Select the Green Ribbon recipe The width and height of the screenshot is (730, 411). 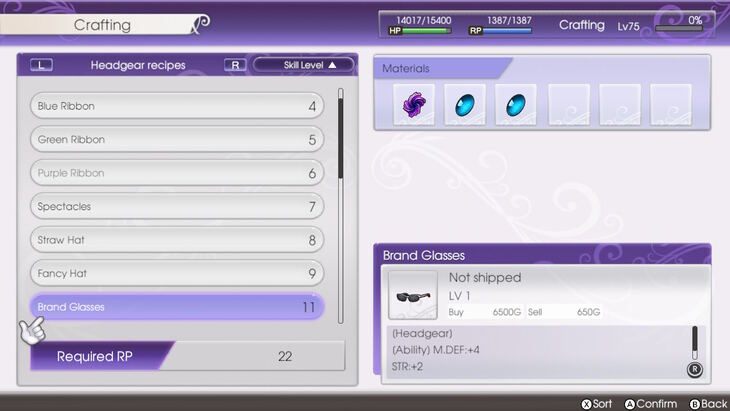[176, 140]
